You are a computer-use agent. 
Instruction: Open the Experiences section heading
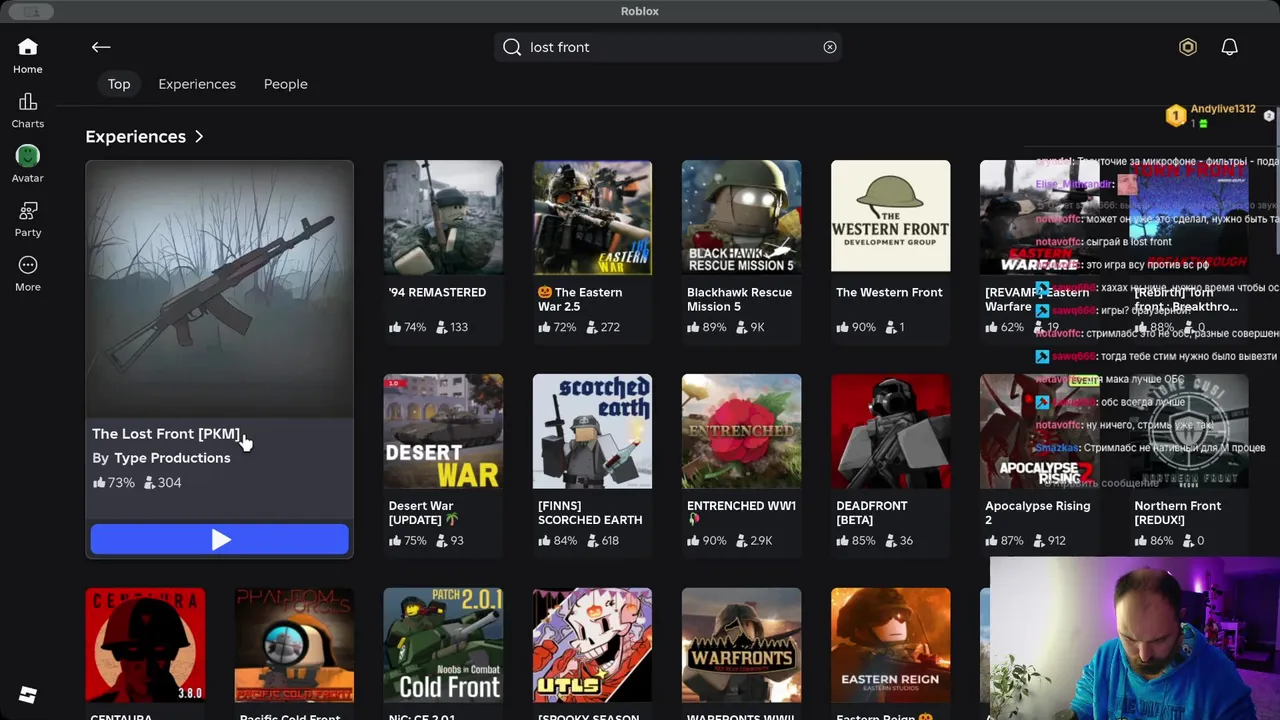pyautogui.click(x=136, y=137)
